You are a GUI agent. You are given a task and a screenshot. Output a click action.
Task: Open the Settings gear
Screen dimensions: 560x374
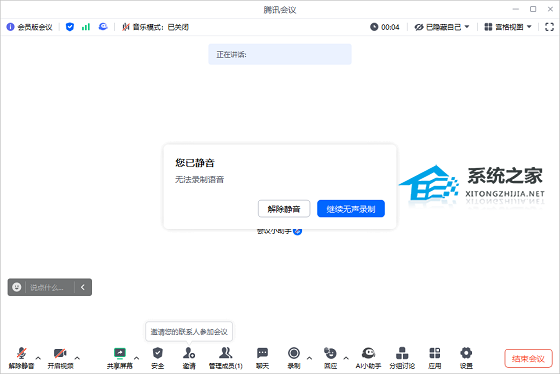(466, 357)
